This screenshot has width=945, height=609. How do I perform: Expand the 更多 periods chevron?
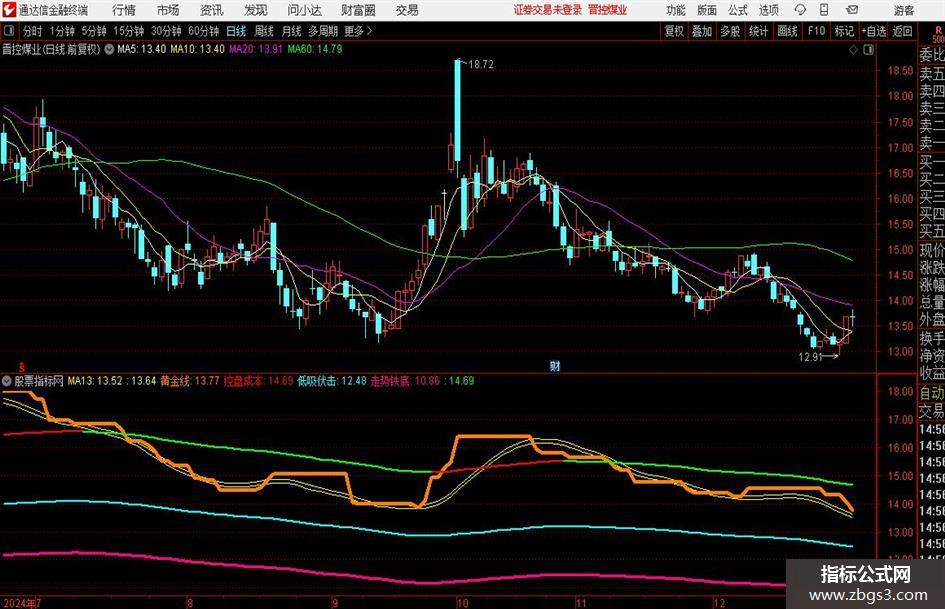[x=369, y=31]
